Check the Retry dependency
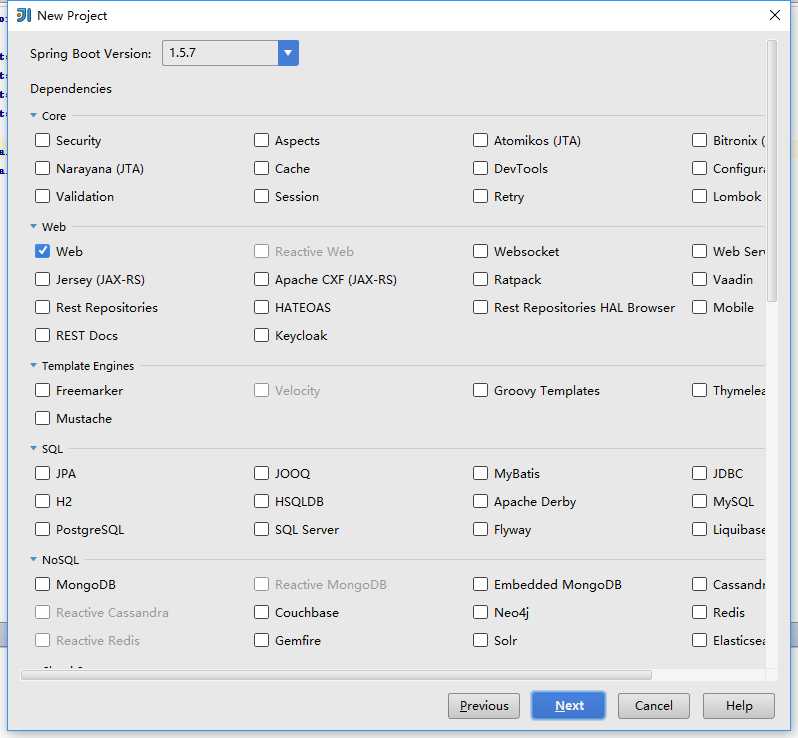Image resolution: width=798 pixels, height=738 pixels. tap(480, 196)
